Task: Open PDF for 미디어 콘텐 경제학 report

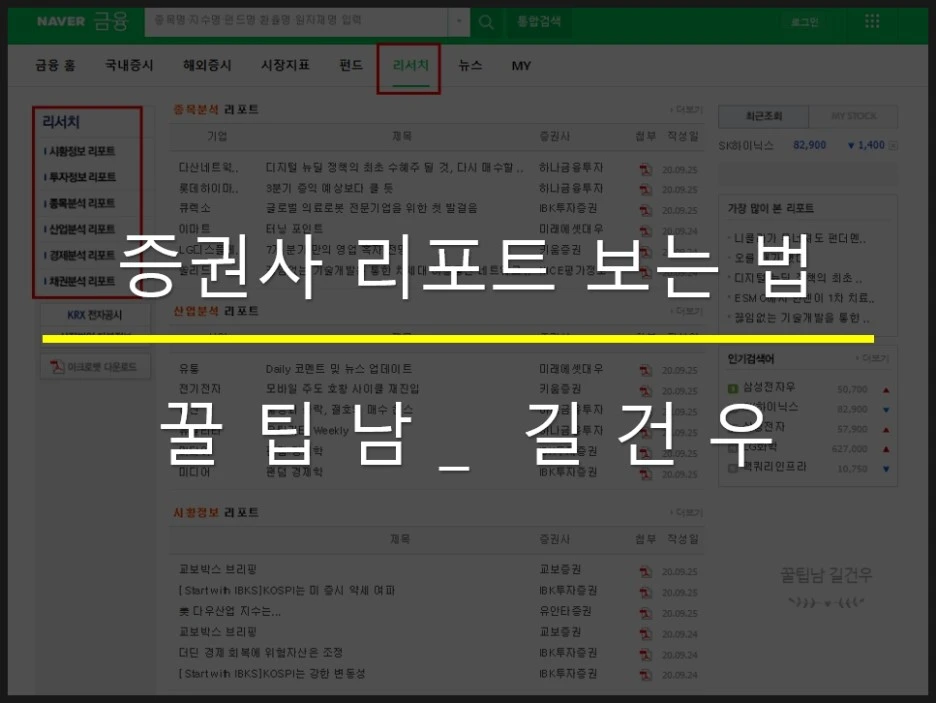Action: (x=645, y=474)
